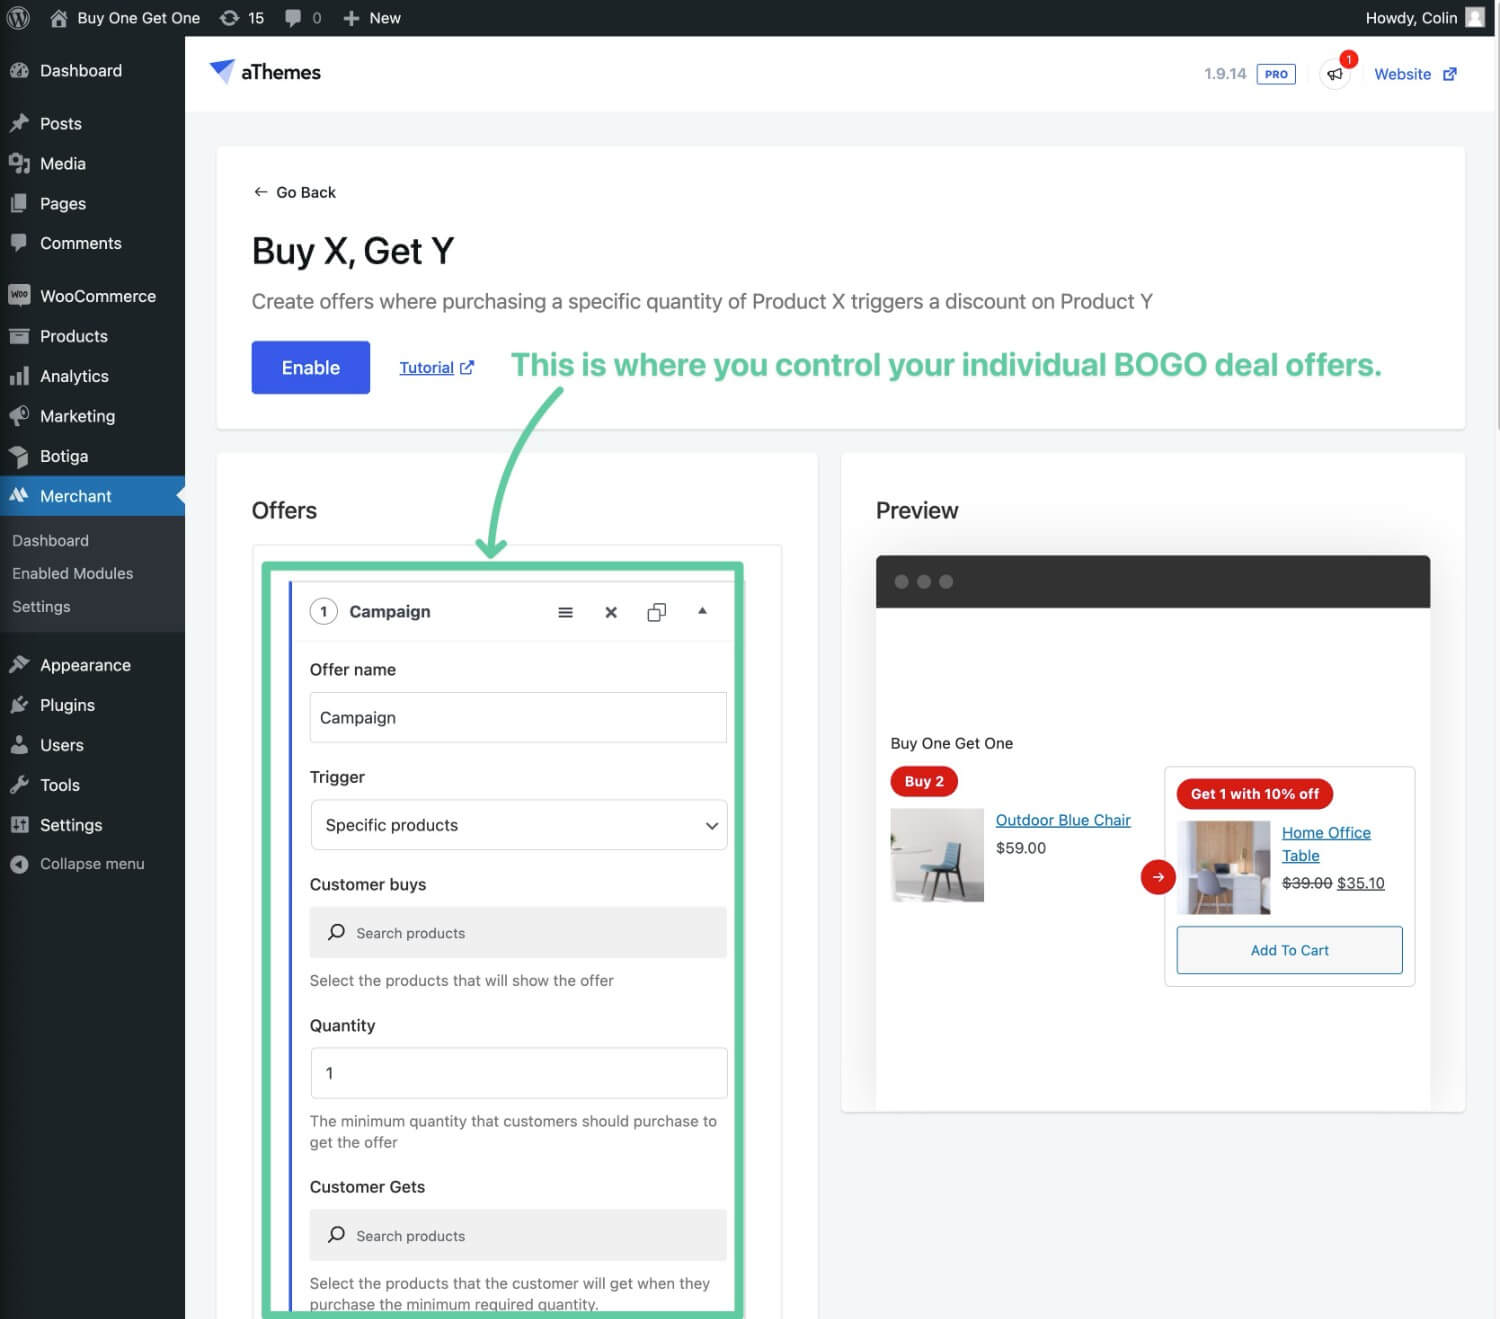Screen dimensions: 1500x1319
Task: Open the Trigger Specific products dropdown
Action: (x=519, y=825)
